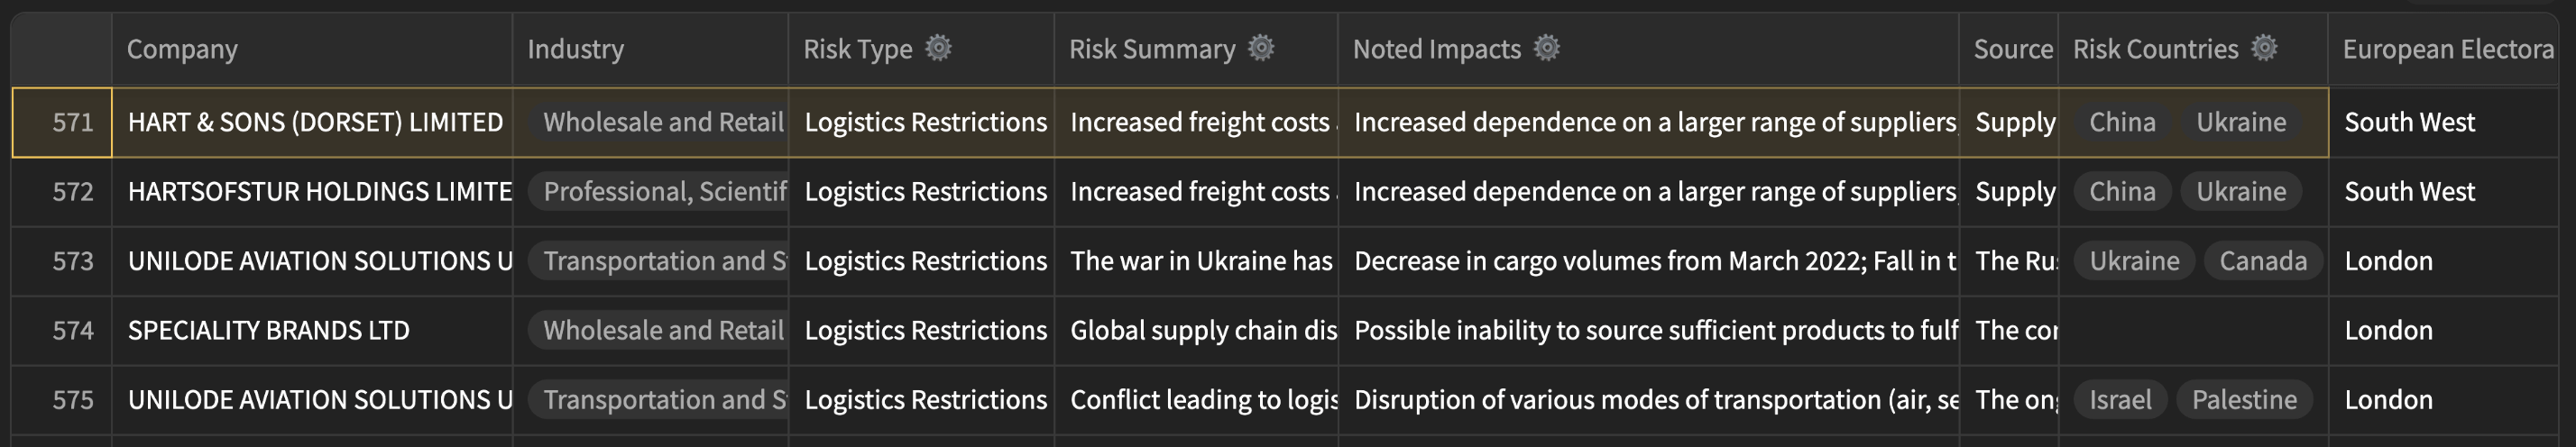
Task: Select row number 573
Action: click(62, 261)
